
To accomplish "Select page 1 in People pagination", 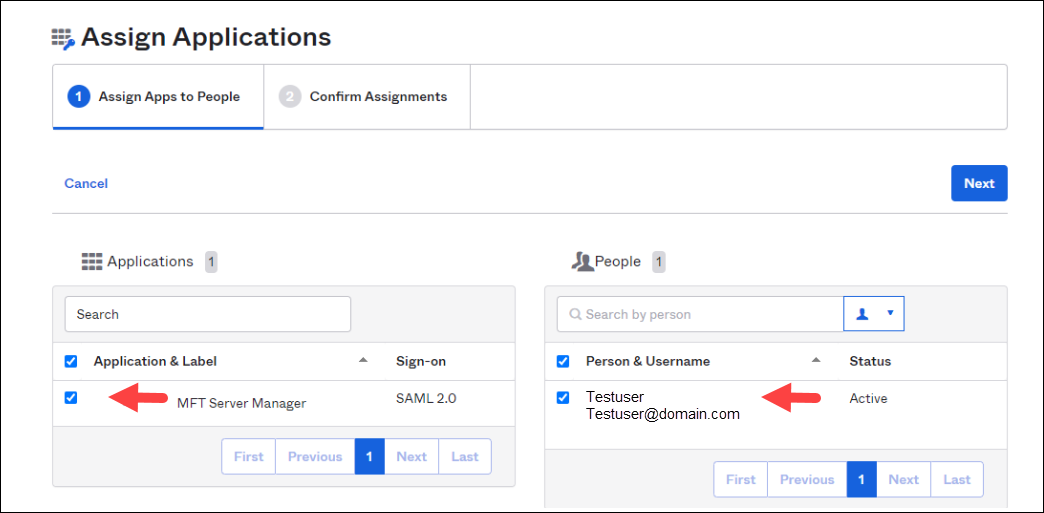I will pos(862,480).
